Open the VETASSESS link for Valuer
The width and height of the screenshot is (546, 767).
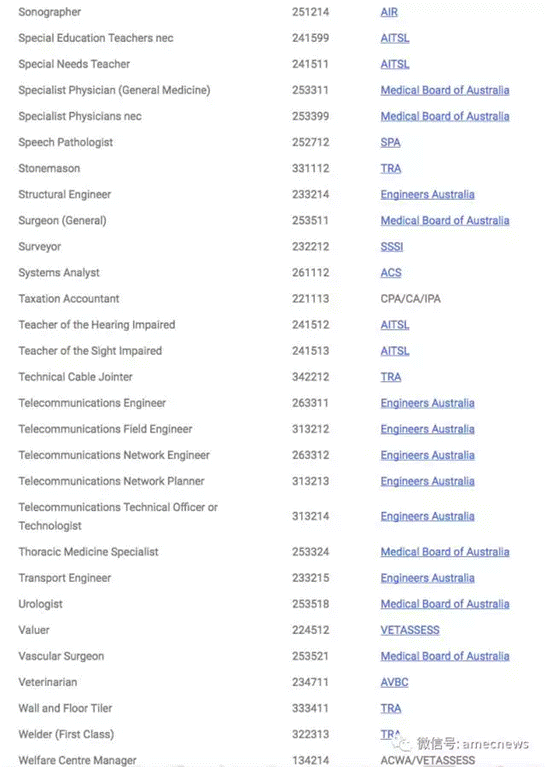[x=410, y=630]
